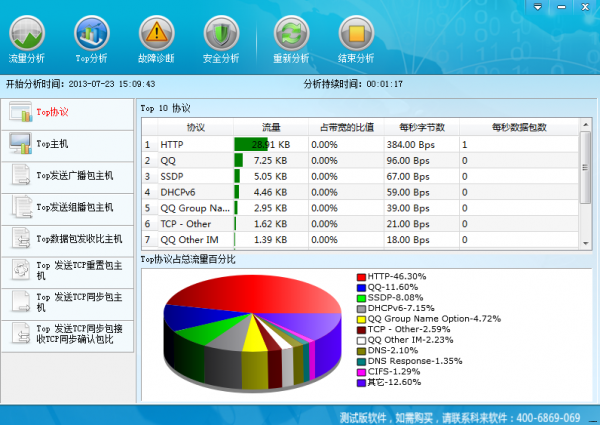Click the Top协议 sidebar icon
The image size is (600, 425).
tap(21, 112)
